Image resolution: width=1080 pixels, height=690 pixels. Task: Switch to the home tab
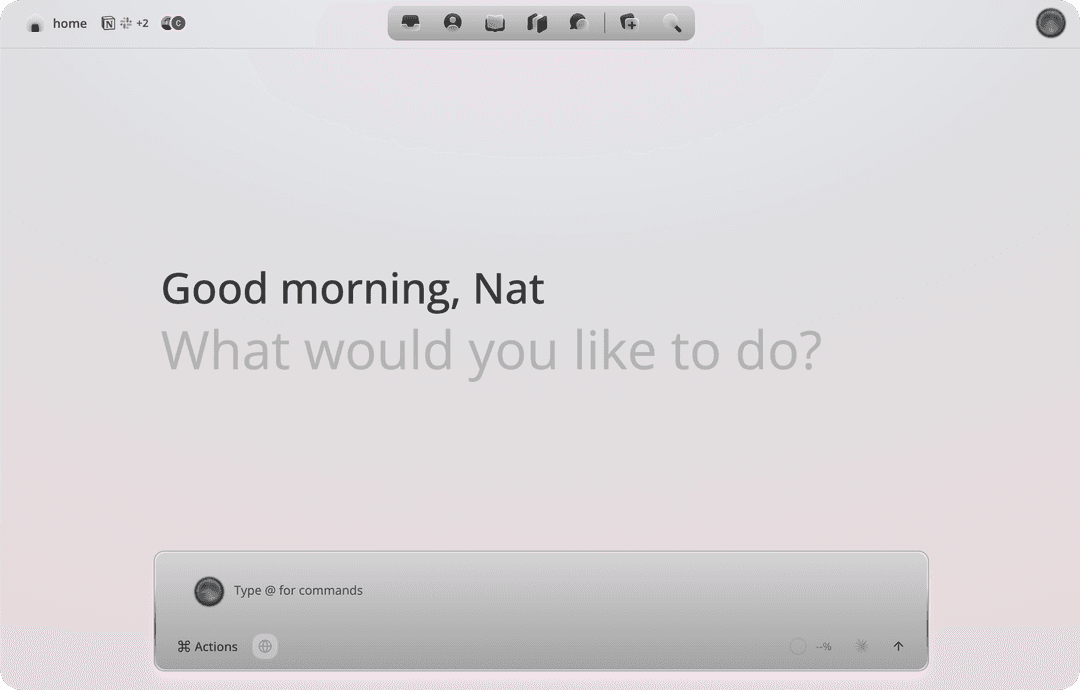(x=70, y=23)
